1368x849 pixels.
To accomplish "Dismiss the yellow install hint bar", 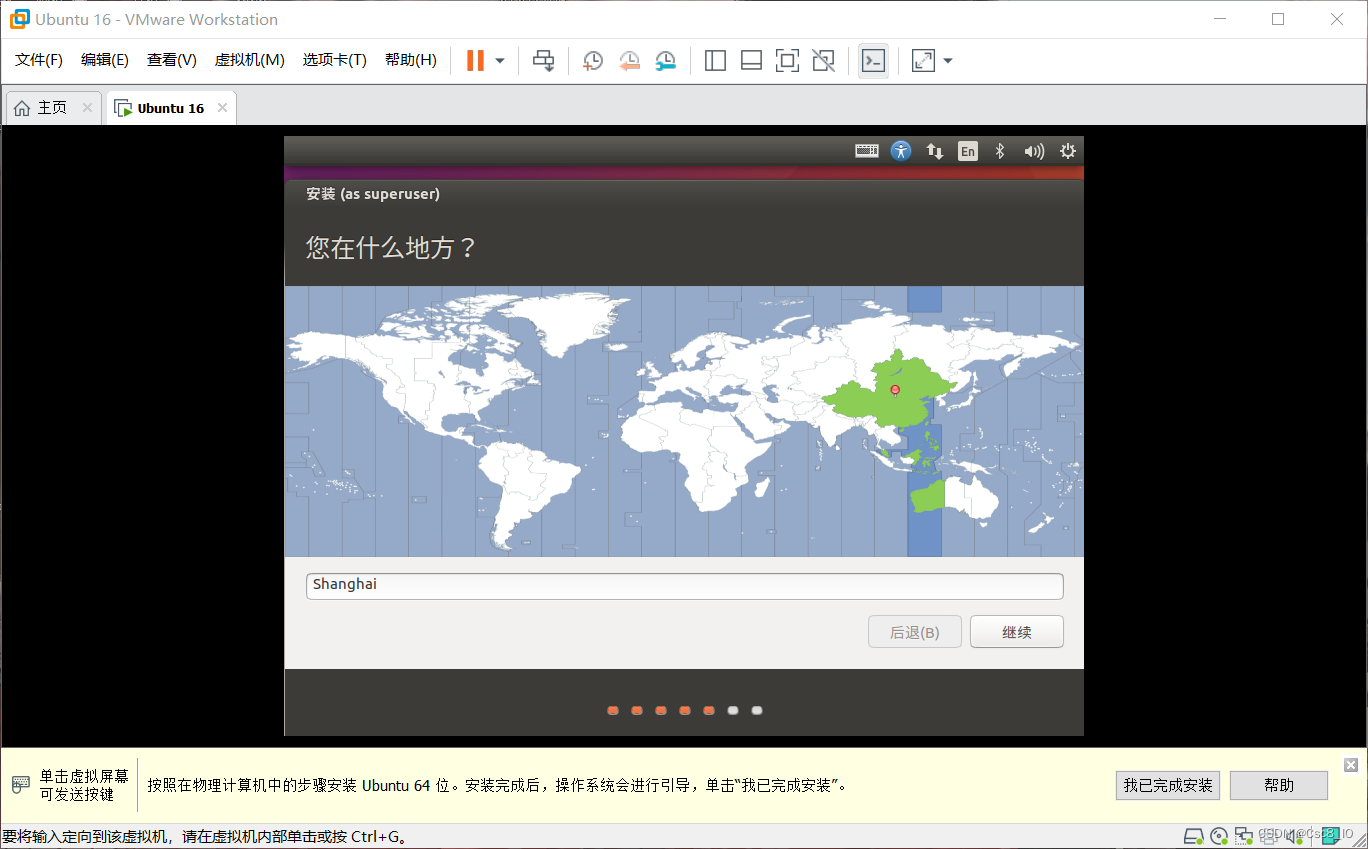I will [1351, 765].
